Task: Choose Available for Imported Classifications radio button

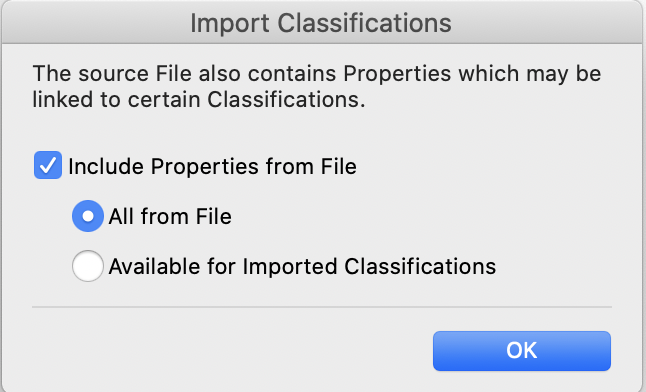Action: [x=87, y=266]
